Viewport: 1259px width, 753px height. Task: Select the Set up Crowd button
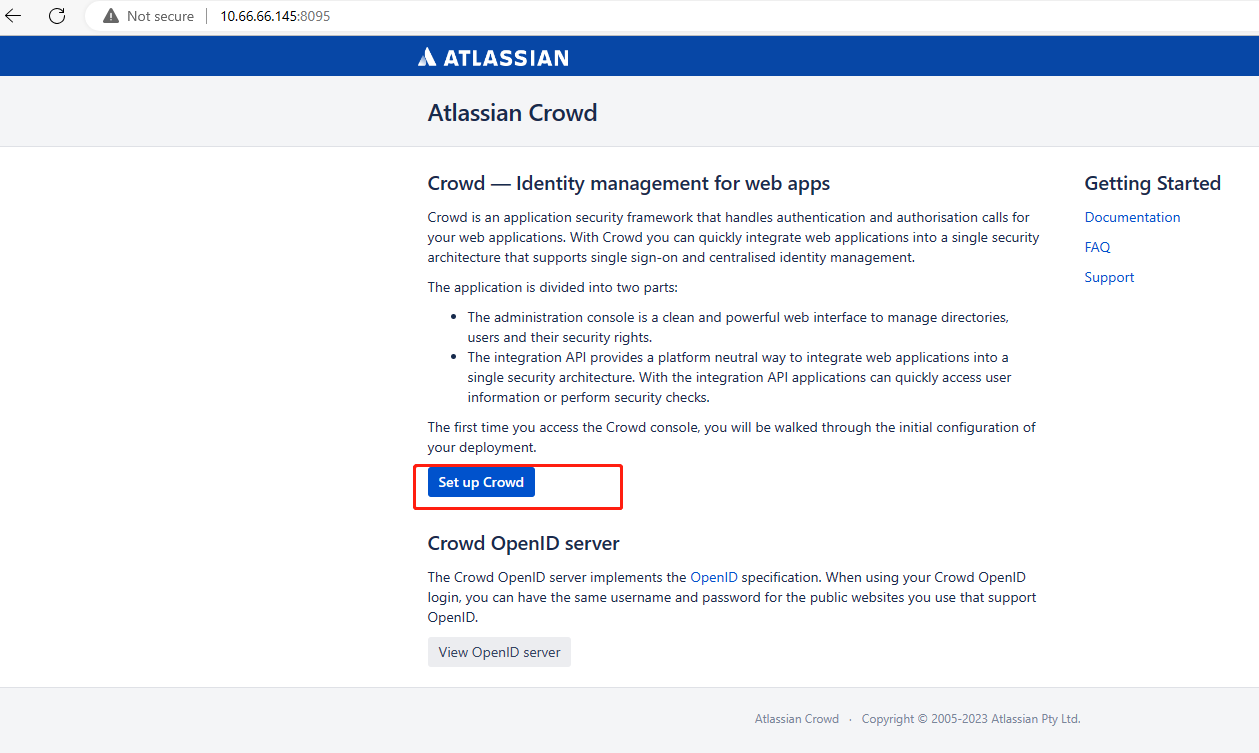[x=481, y=482]
